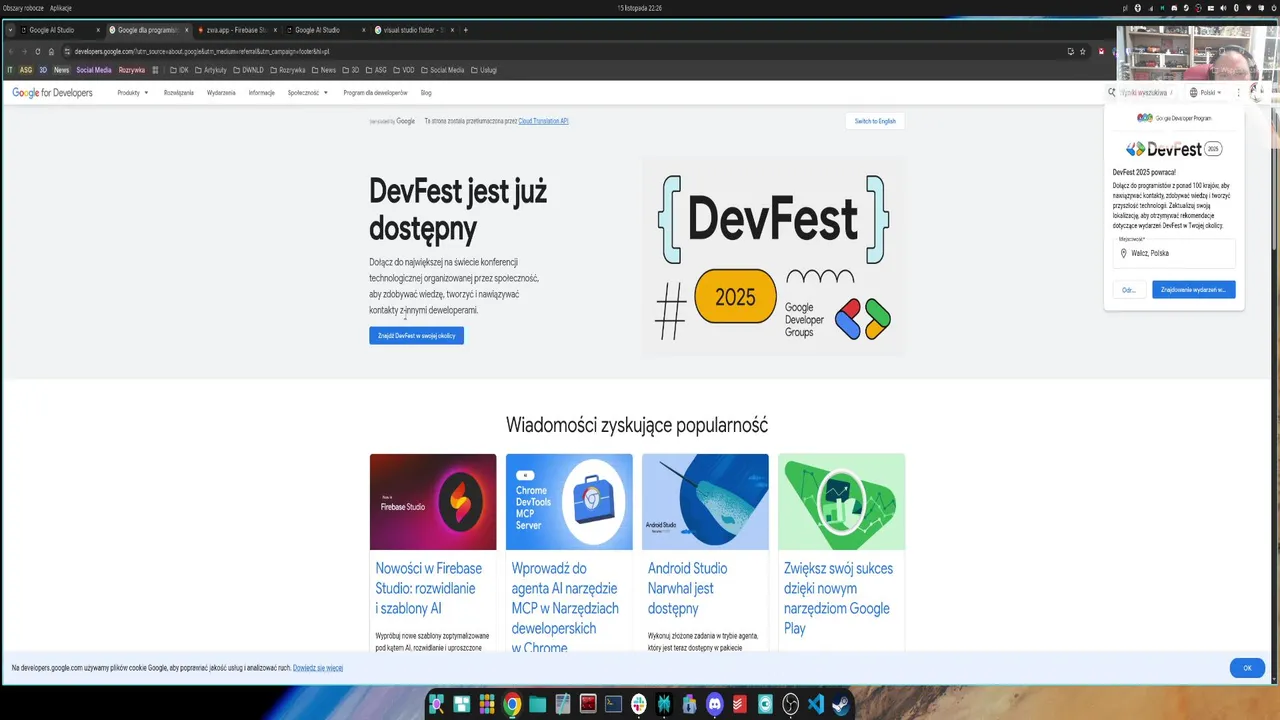This screenshot has width=1280, height=720.
Task: Click the Switch to English button
Action: coord(875,121)
